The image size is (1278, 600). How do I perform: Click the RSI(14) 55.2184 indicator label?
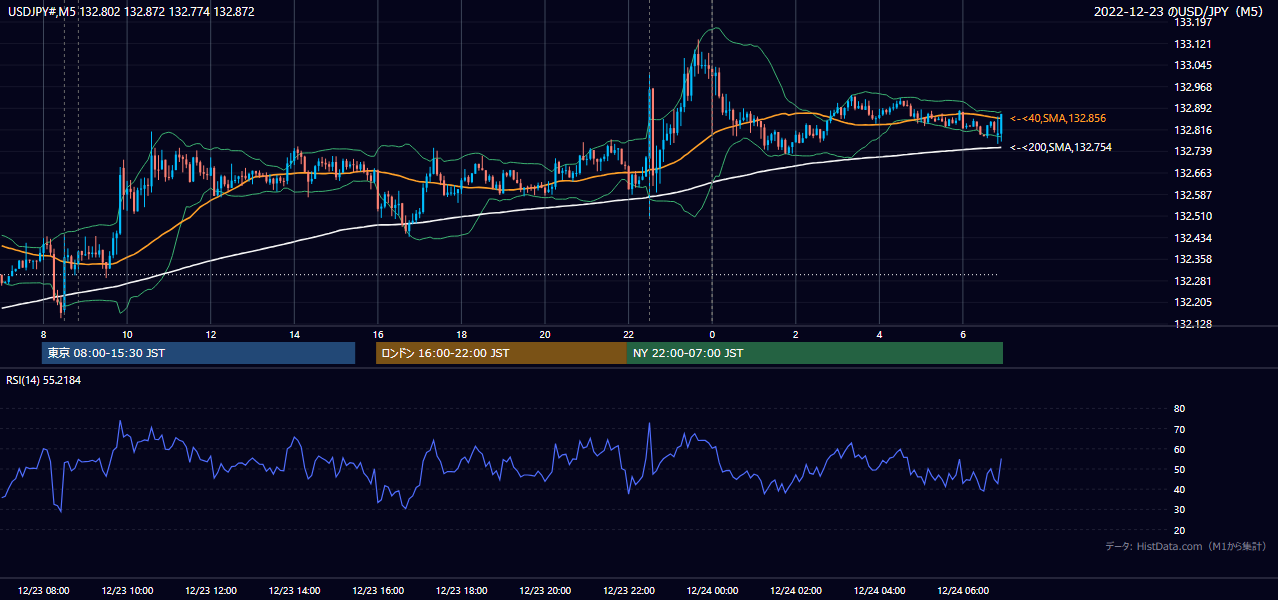[x=44, y=380]
